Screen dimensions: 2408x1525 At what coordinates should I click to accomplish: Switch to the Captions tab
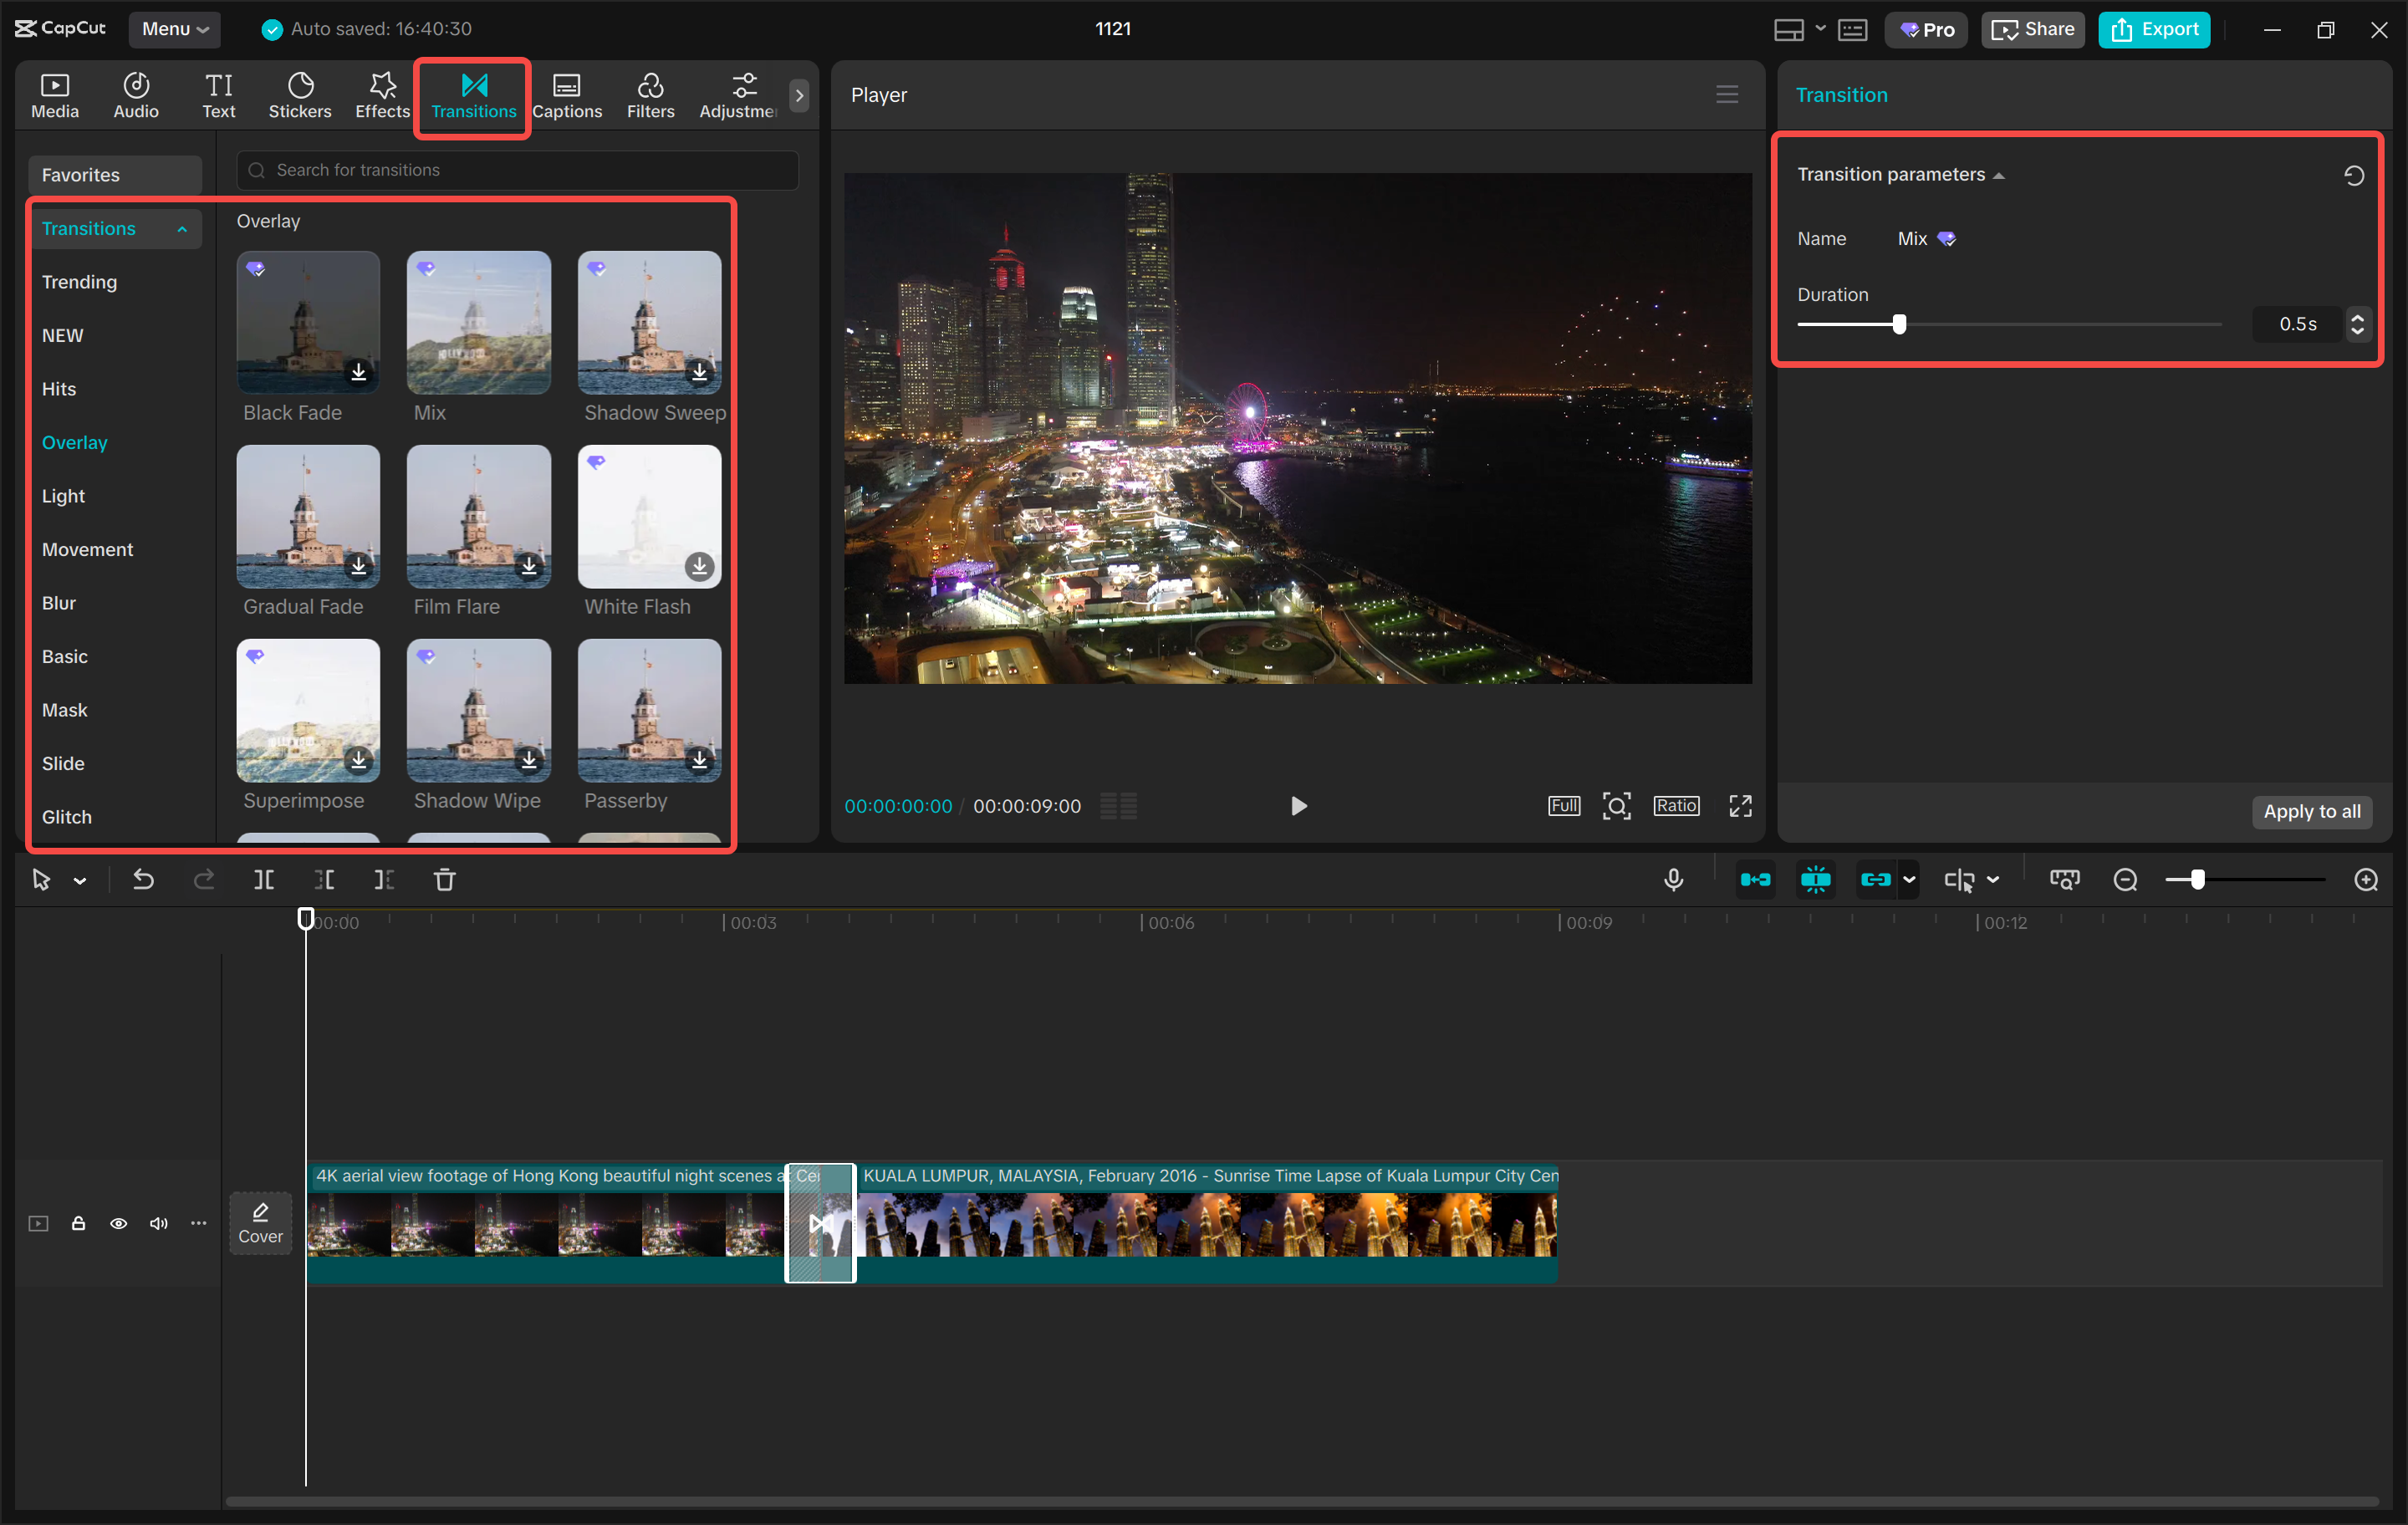[567, 95]
